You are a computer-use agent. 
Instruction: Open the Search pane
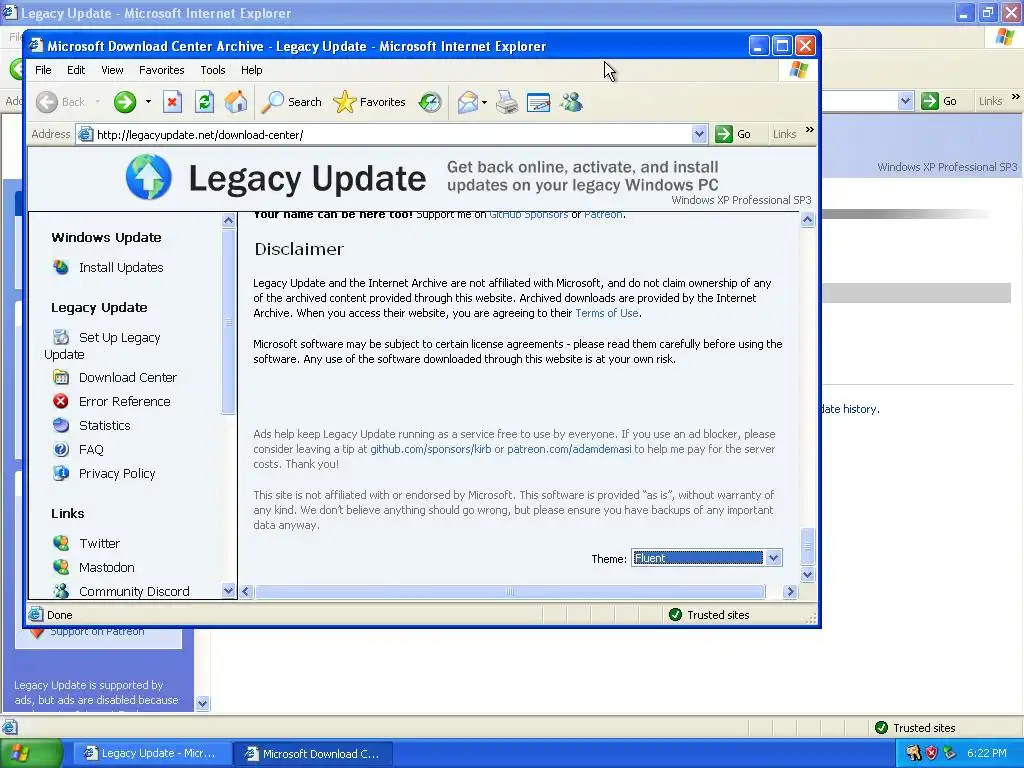292,102
